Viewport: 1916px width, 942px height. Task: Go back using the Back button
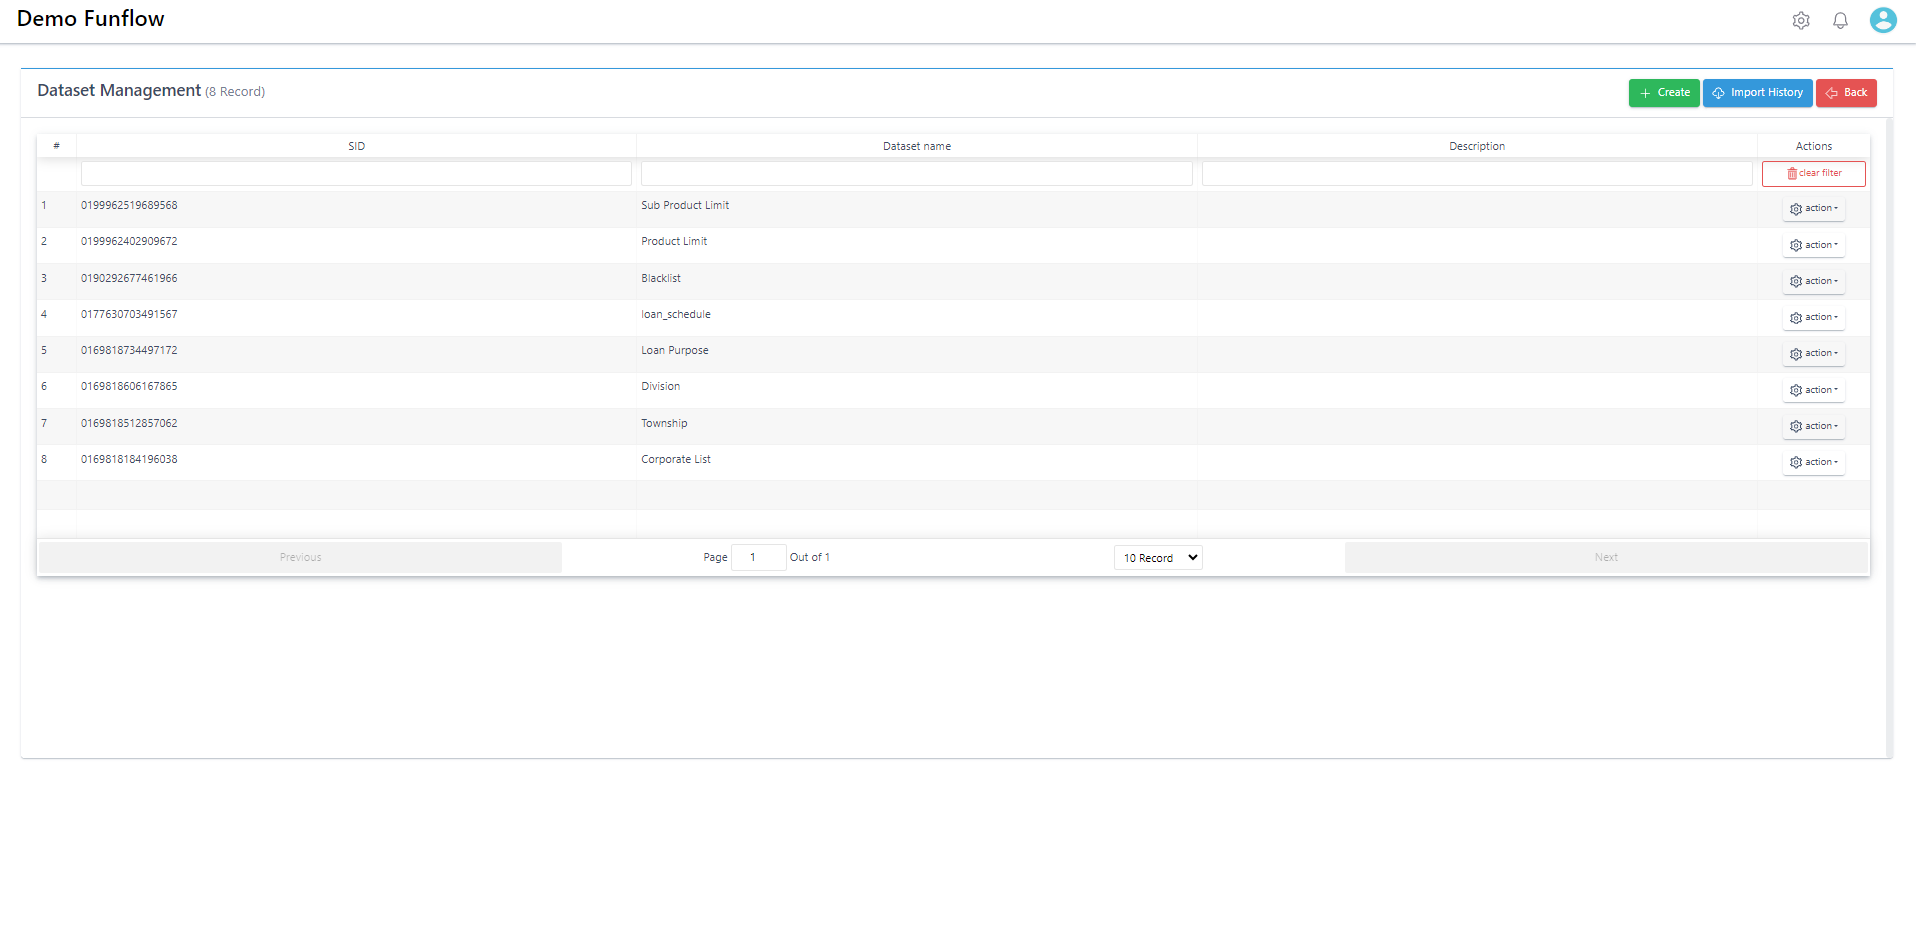(x=1845, y=93)
